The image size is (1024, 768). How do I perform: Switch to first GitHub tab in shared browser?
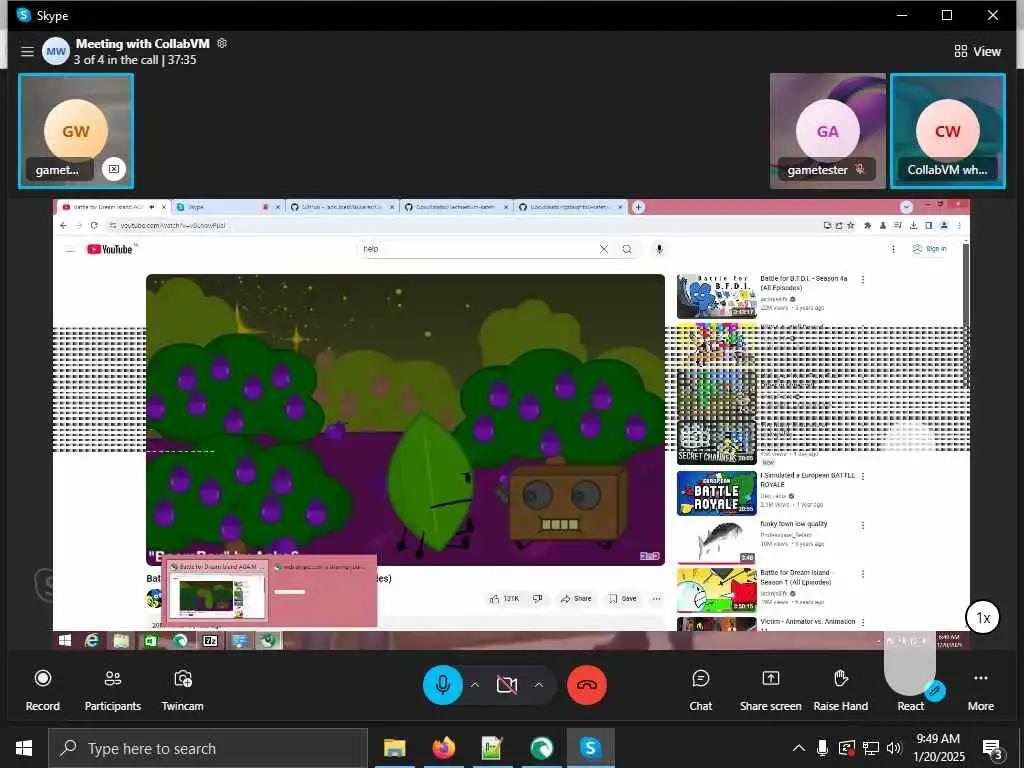[x=342, y=207]
